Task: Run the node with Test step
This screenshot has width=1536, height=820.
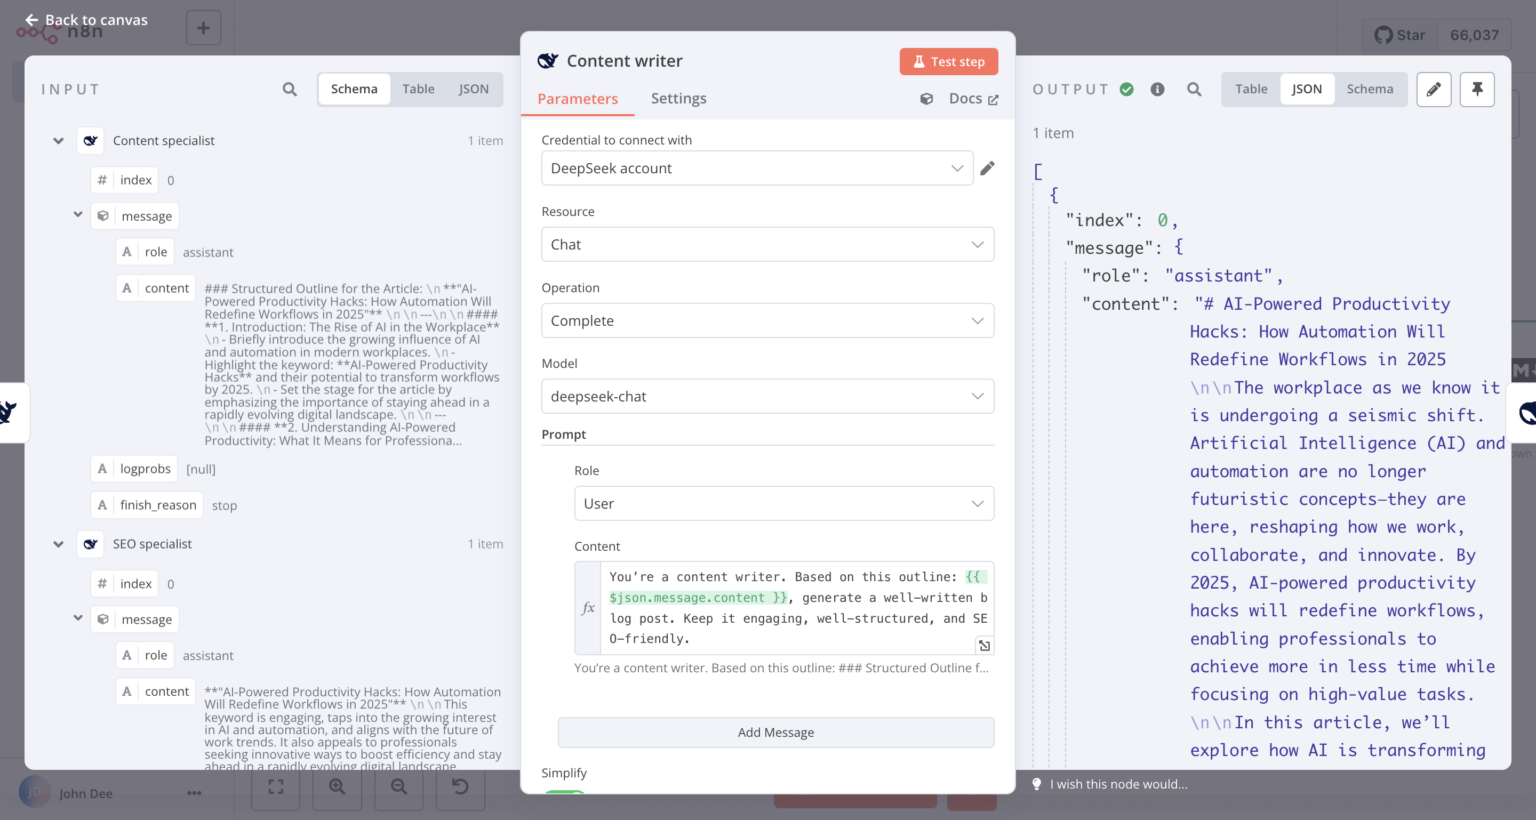Action: (948, 61)
